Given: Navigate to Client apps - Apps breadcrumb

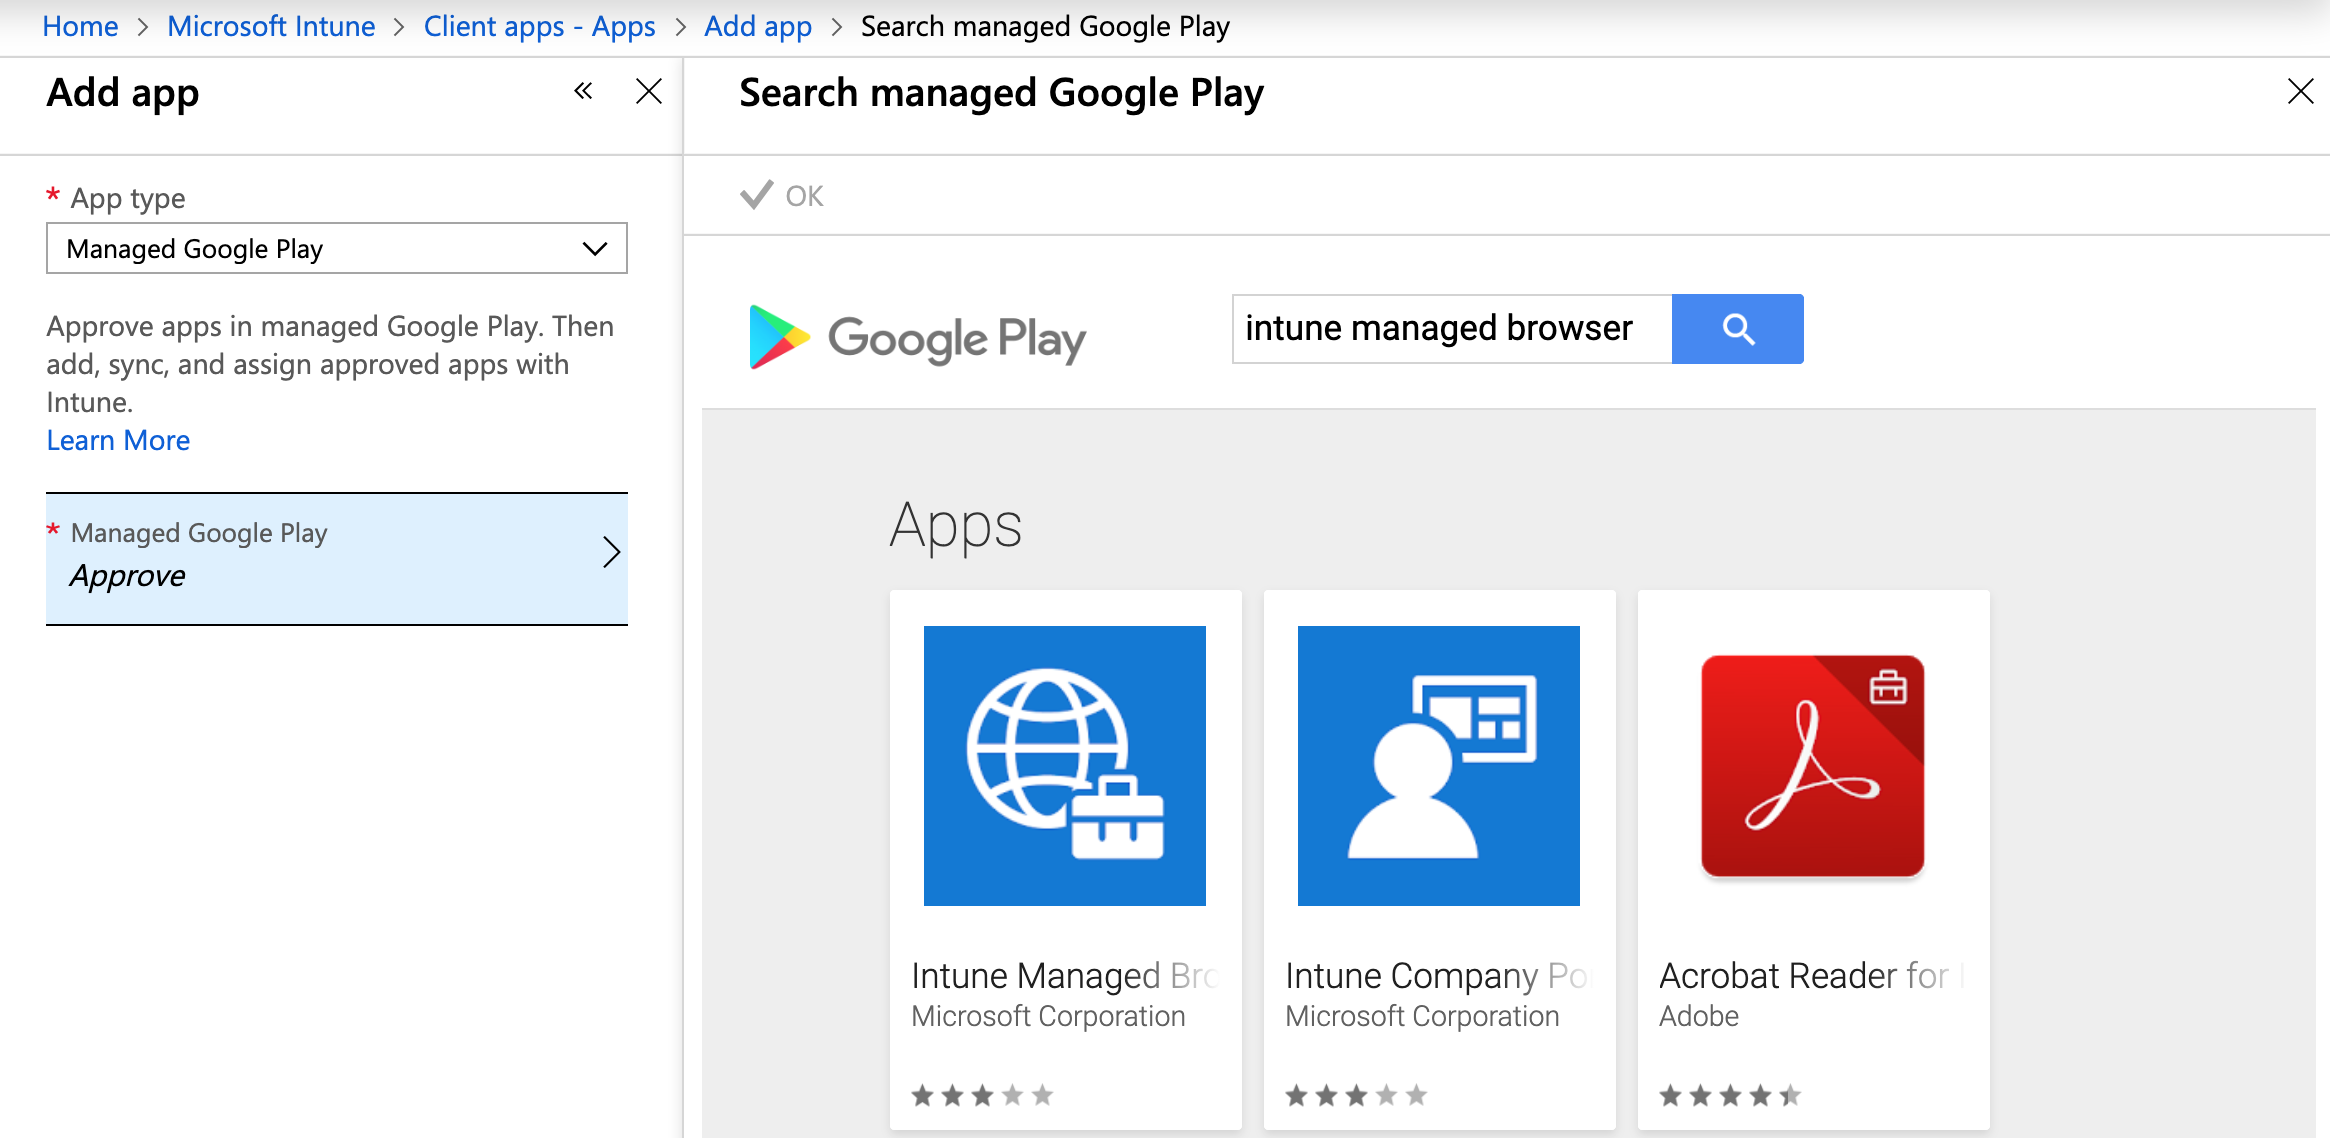Looking at the screenshot, I should click(540, 26).
